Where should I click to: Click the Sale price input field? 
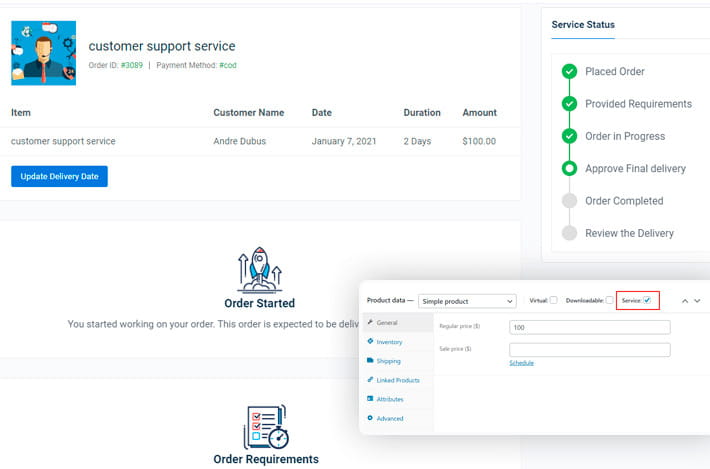590,349
